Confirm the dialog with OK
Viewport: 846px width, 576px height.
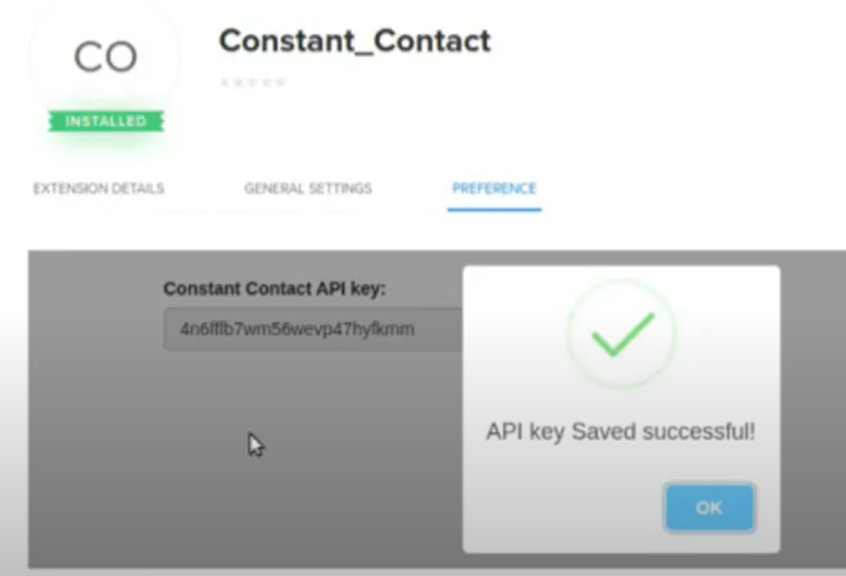coord(709,508)
